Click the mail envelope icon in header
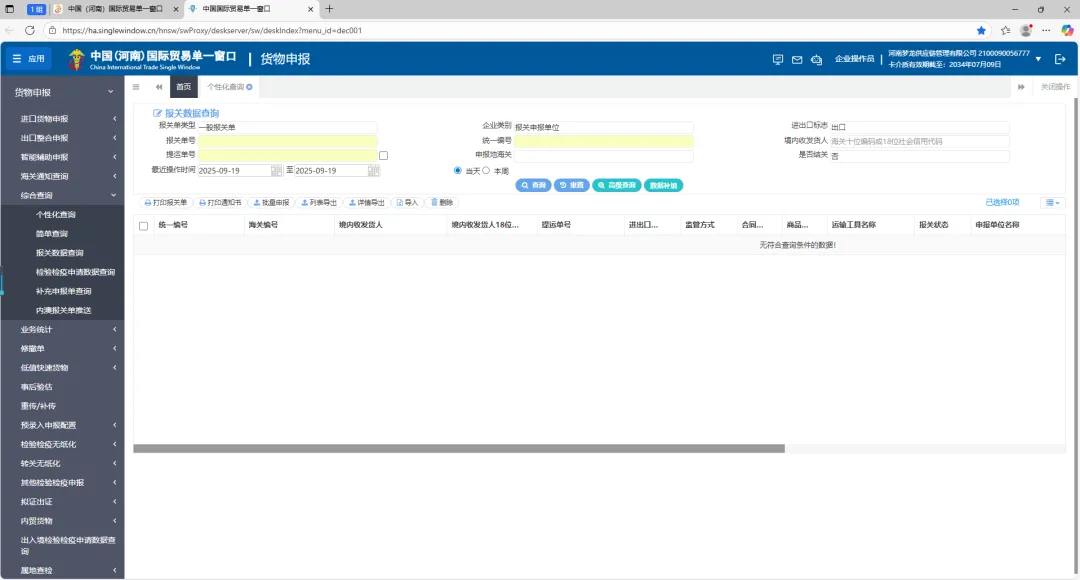 pos(797,59)
